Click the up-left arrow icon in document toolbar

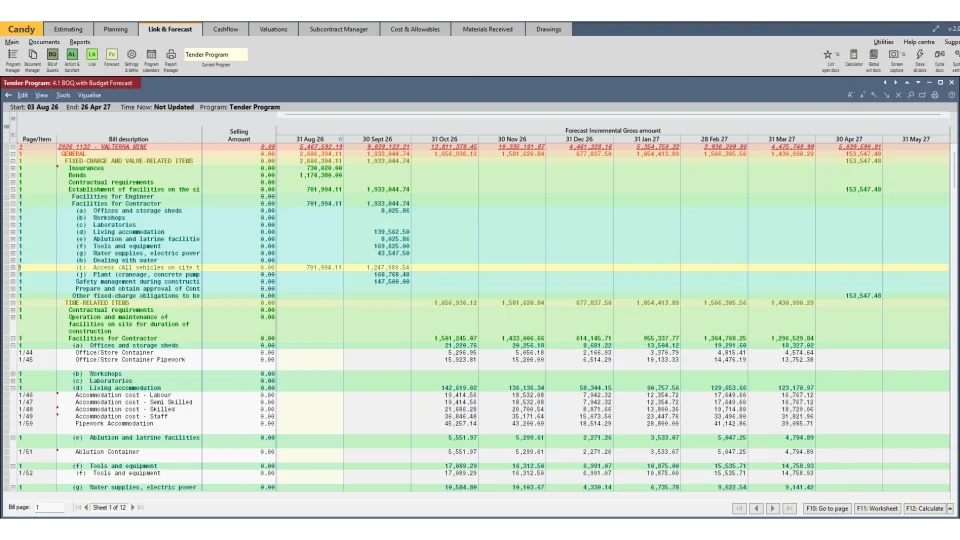click(x=874, y=95)
